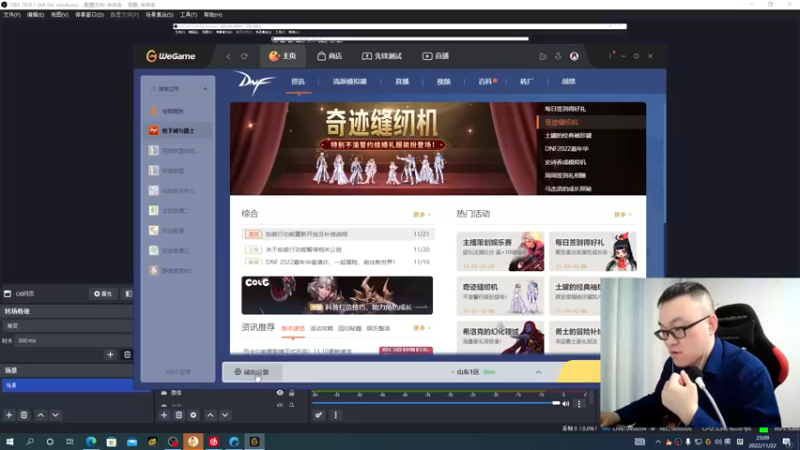The width and height of the screenshot is (800, 450).
Task: Open the DNF 2022嘉年华 news dated 11/16
Action: pyautogui.click(x=337, y=262)
